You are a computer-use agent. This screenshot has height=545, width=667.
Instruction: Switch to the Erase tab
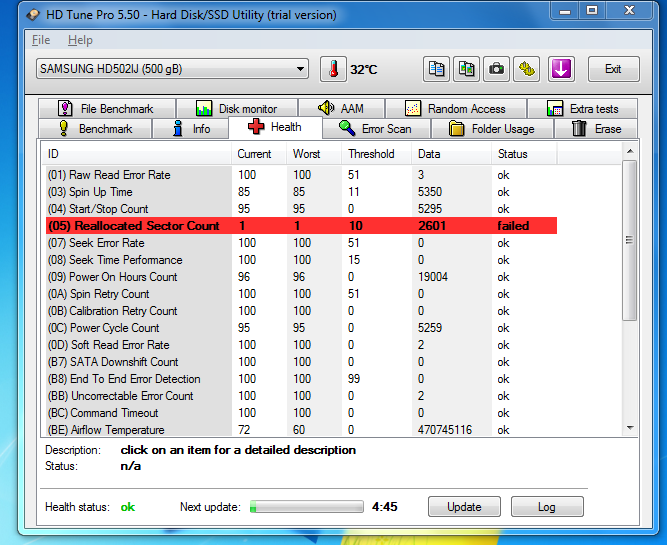coord(596,128)
